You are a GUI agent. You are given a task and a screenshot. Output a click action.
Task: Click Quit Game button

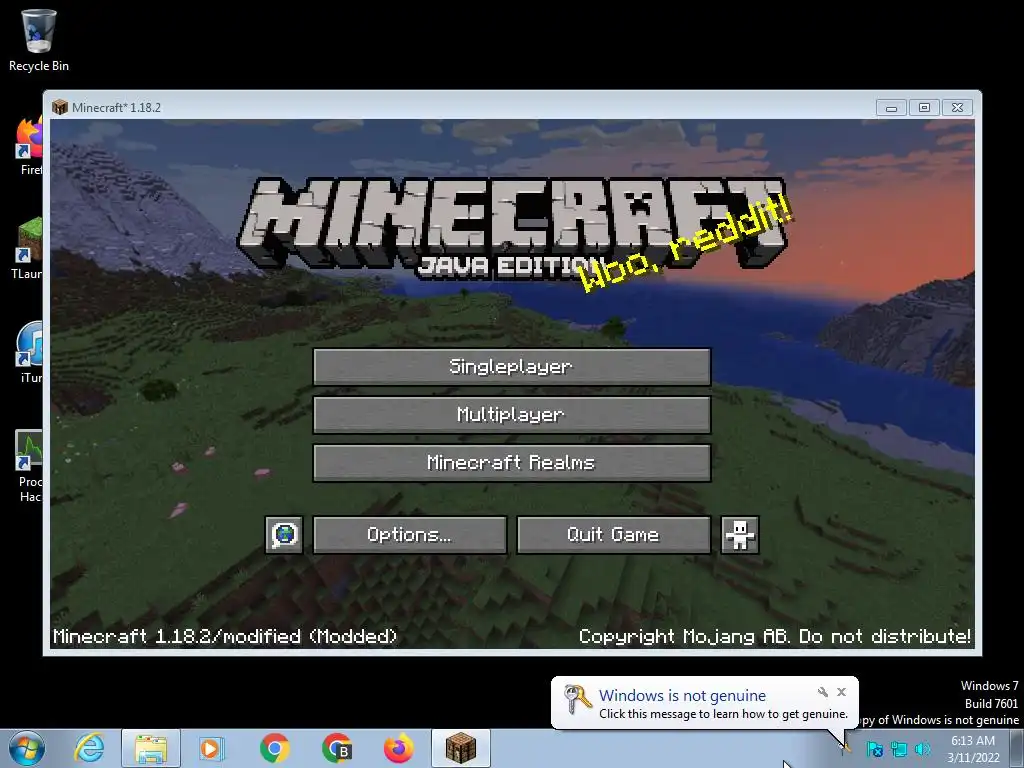(x=613, y=535)
